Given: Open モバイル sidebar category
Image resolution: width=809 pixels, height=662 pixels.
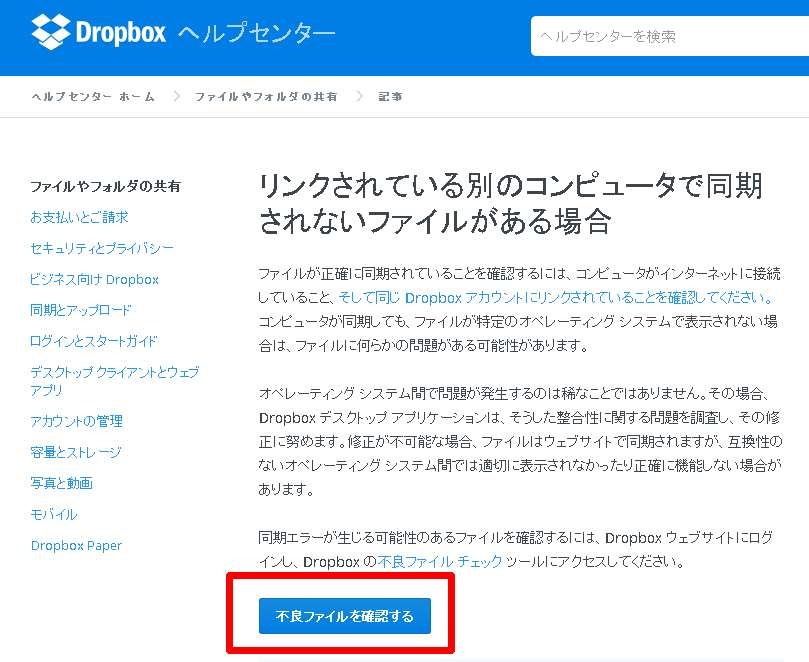Looking at the screenshot, I should [54, 514].
